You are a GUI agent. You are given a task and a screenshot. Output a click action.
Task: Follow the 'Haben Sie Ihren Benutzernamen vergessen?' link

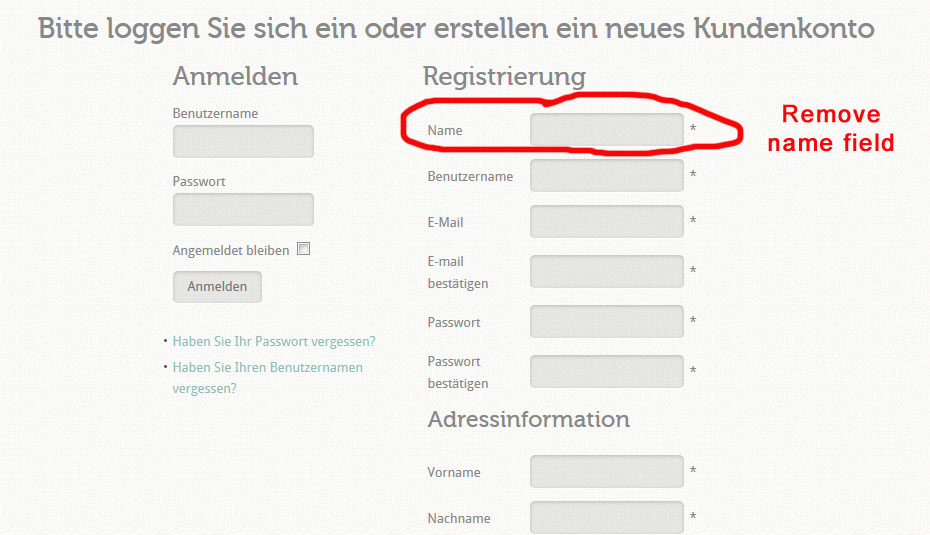coord(267,367)
